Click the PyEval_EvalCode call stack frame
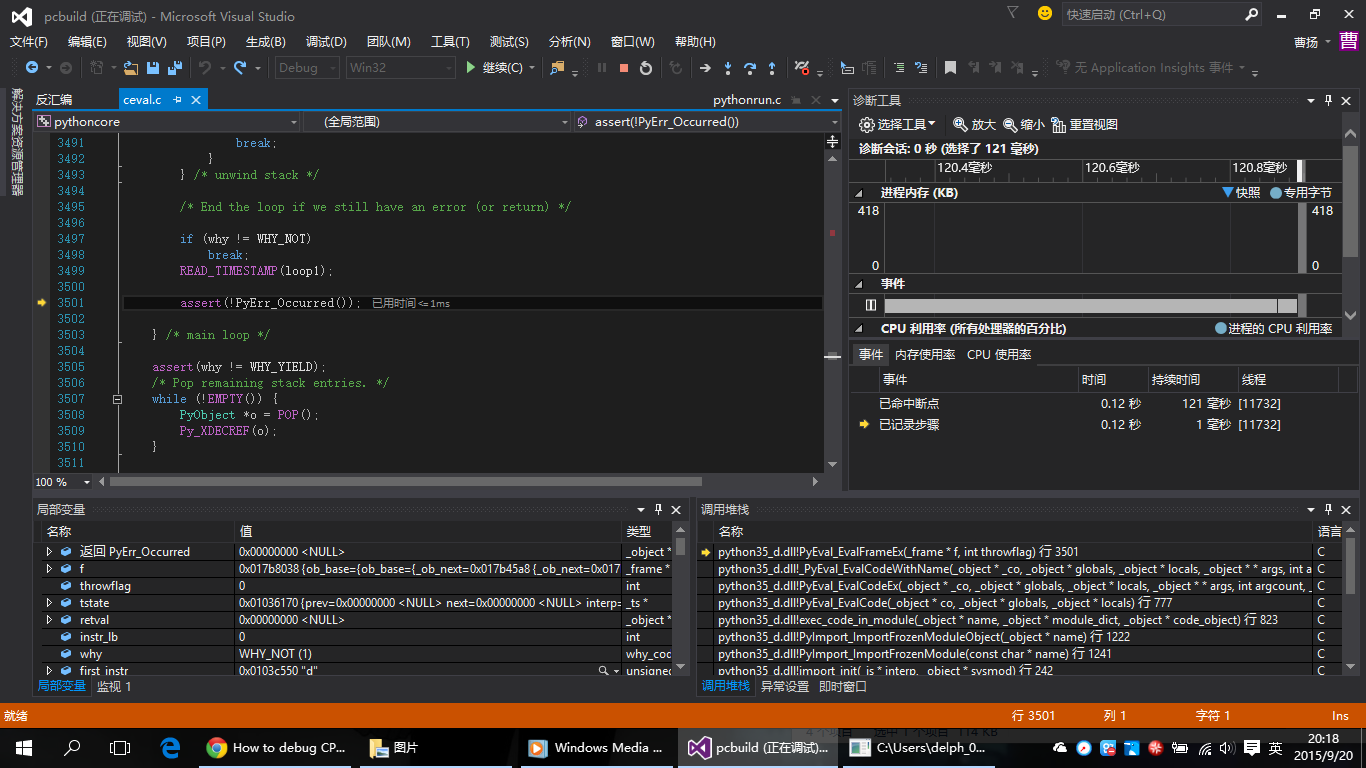 coord(1004,603)
